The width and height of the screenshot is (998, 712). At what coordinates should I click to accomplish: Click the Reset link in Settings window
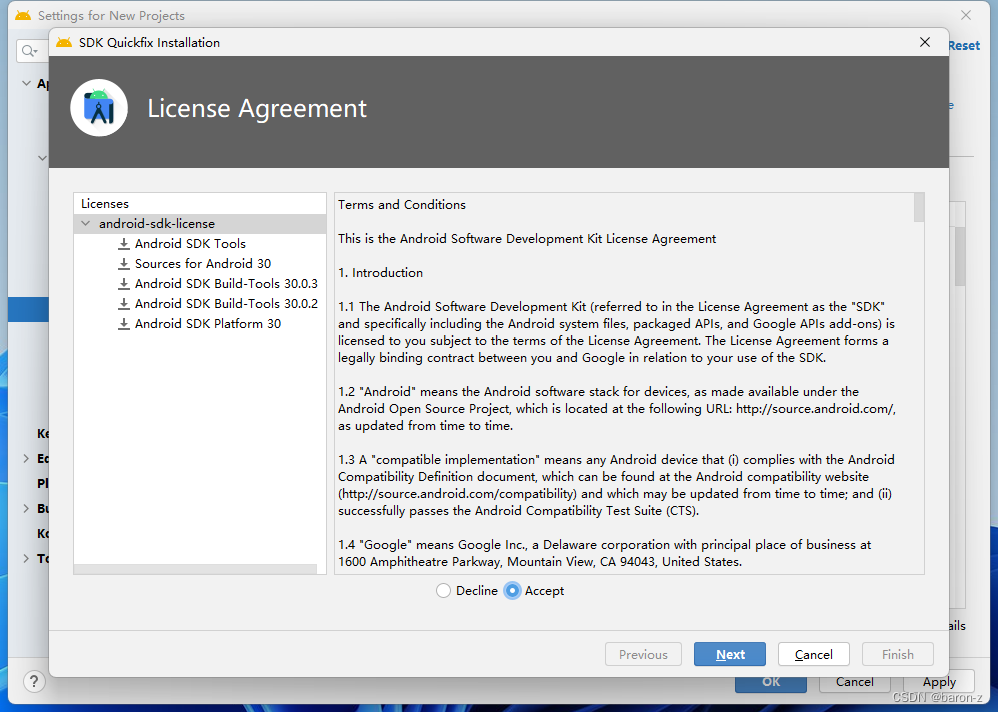tap(964, 46)
